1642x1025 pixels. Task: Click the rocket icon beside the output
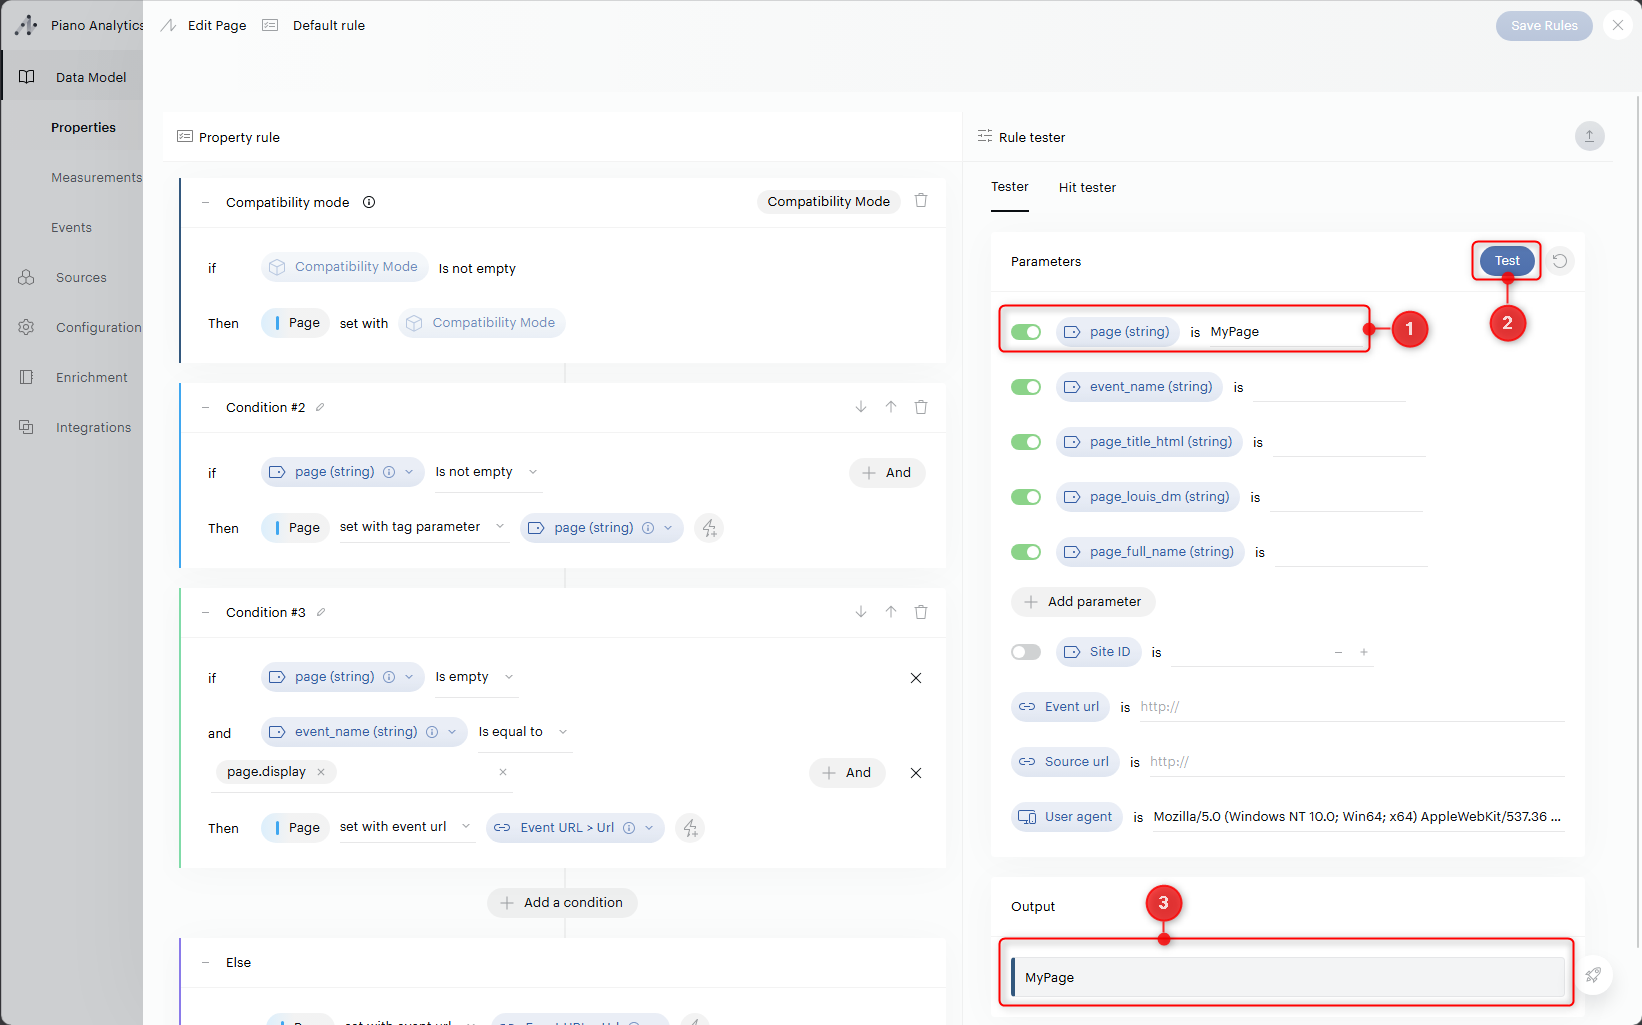1593,975
